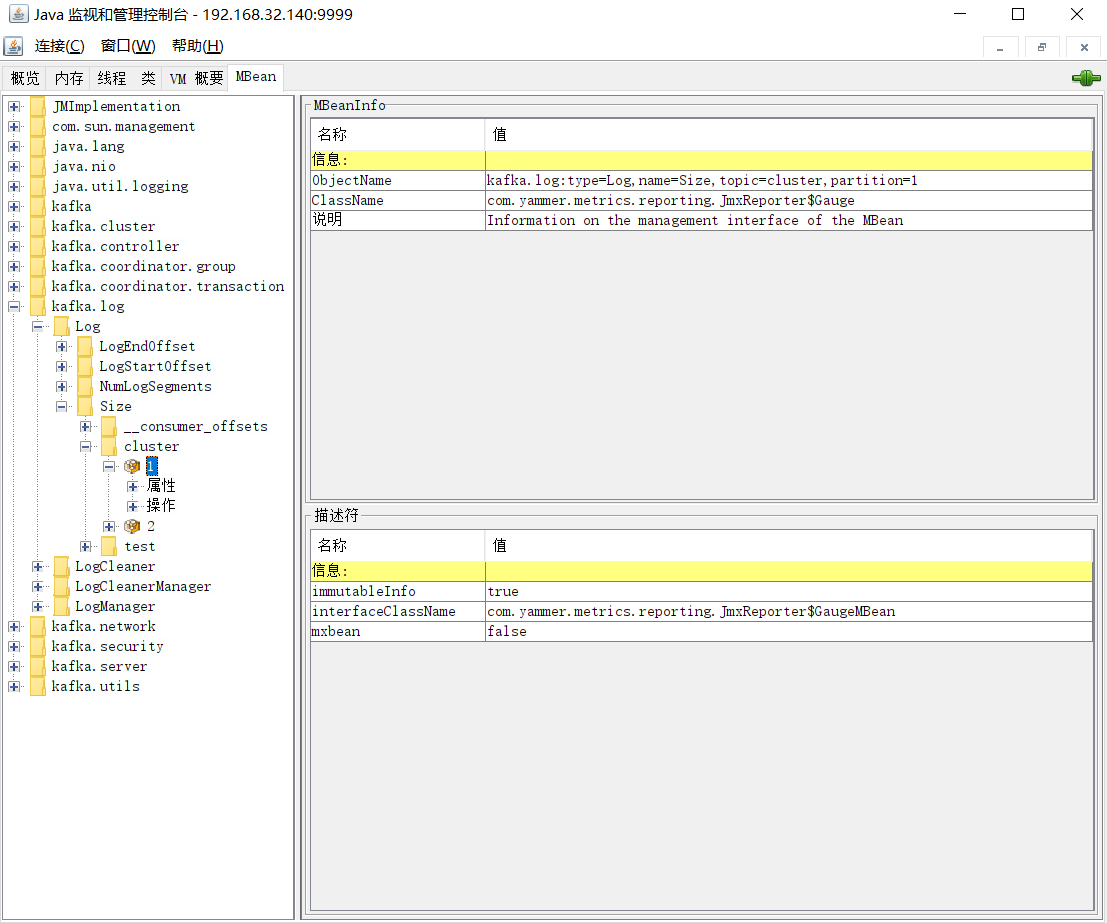Select MBean icon for partition 1

[x=132, y=466]
